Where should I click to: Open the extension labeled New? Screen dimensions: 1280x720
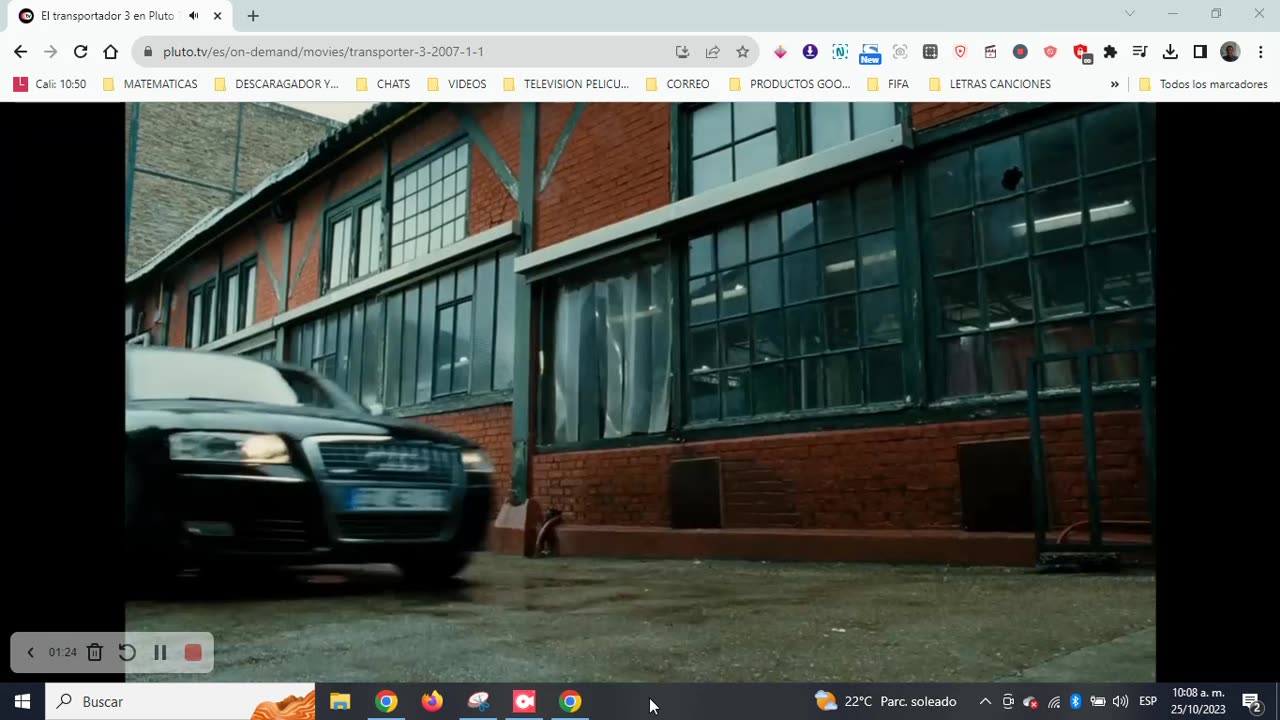click(x=870, y=53)
